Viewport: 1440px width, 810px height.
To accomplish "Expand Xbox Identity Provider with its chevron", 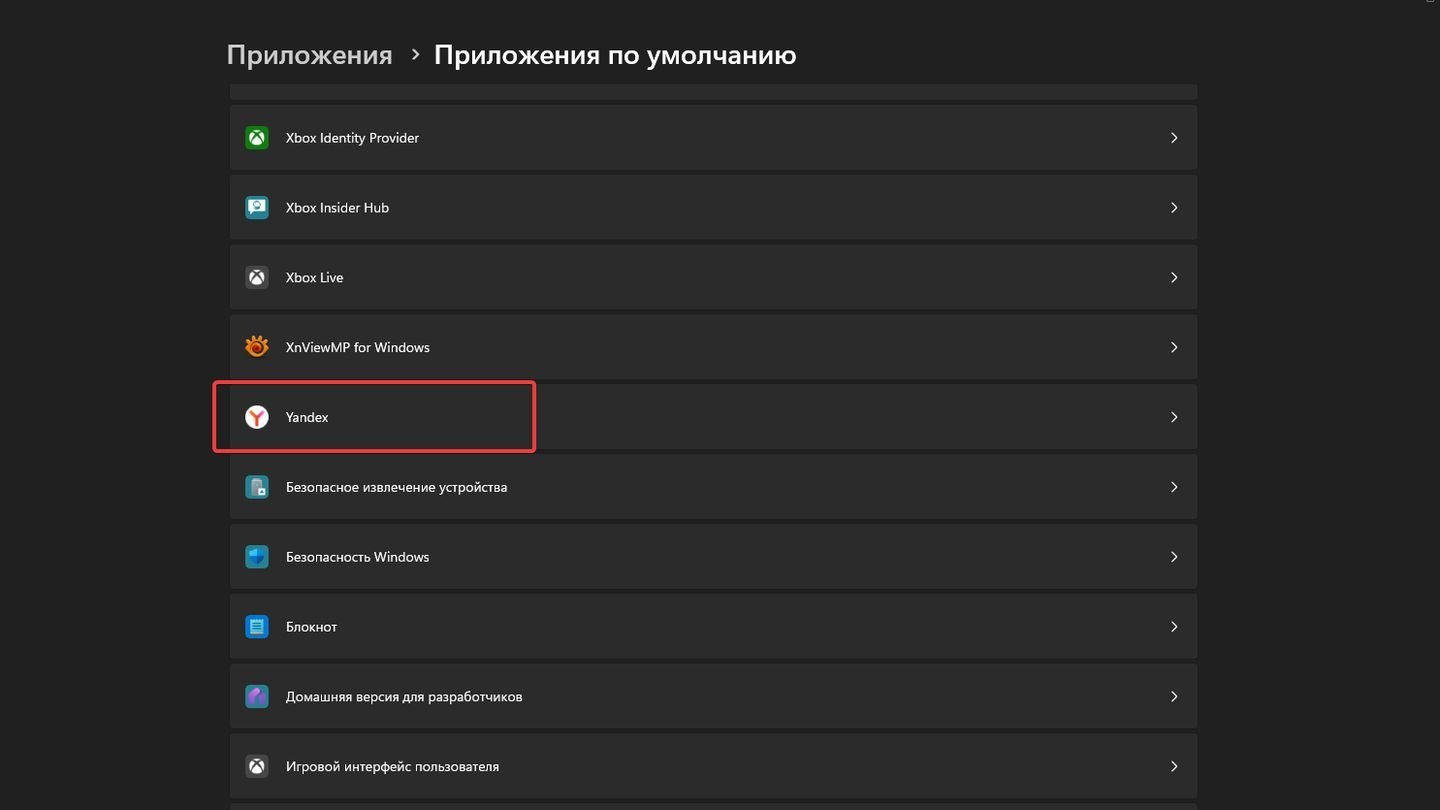I will point(1174,138).
